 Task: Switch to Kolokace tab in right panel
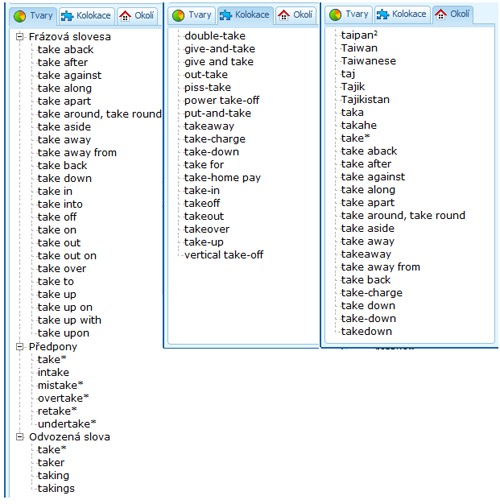click(402, 14)
